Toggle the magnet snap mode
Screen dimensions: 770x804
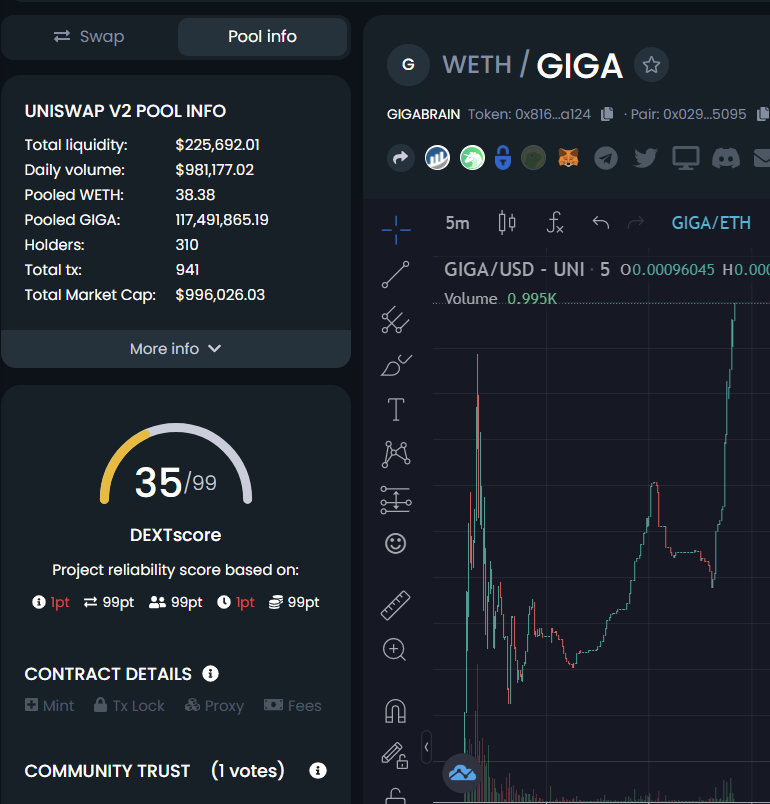[395, 711]
